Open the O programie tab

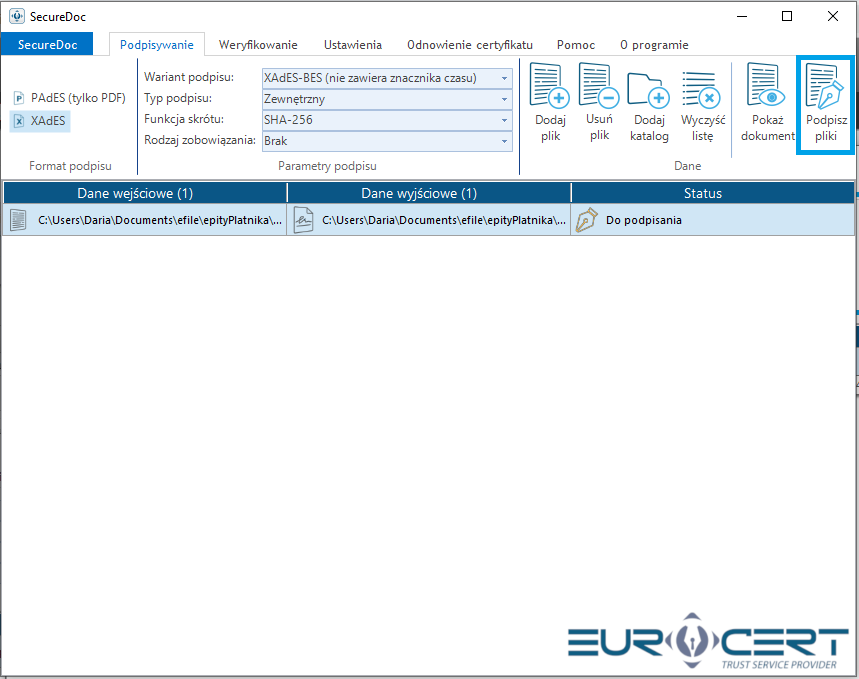654,44
